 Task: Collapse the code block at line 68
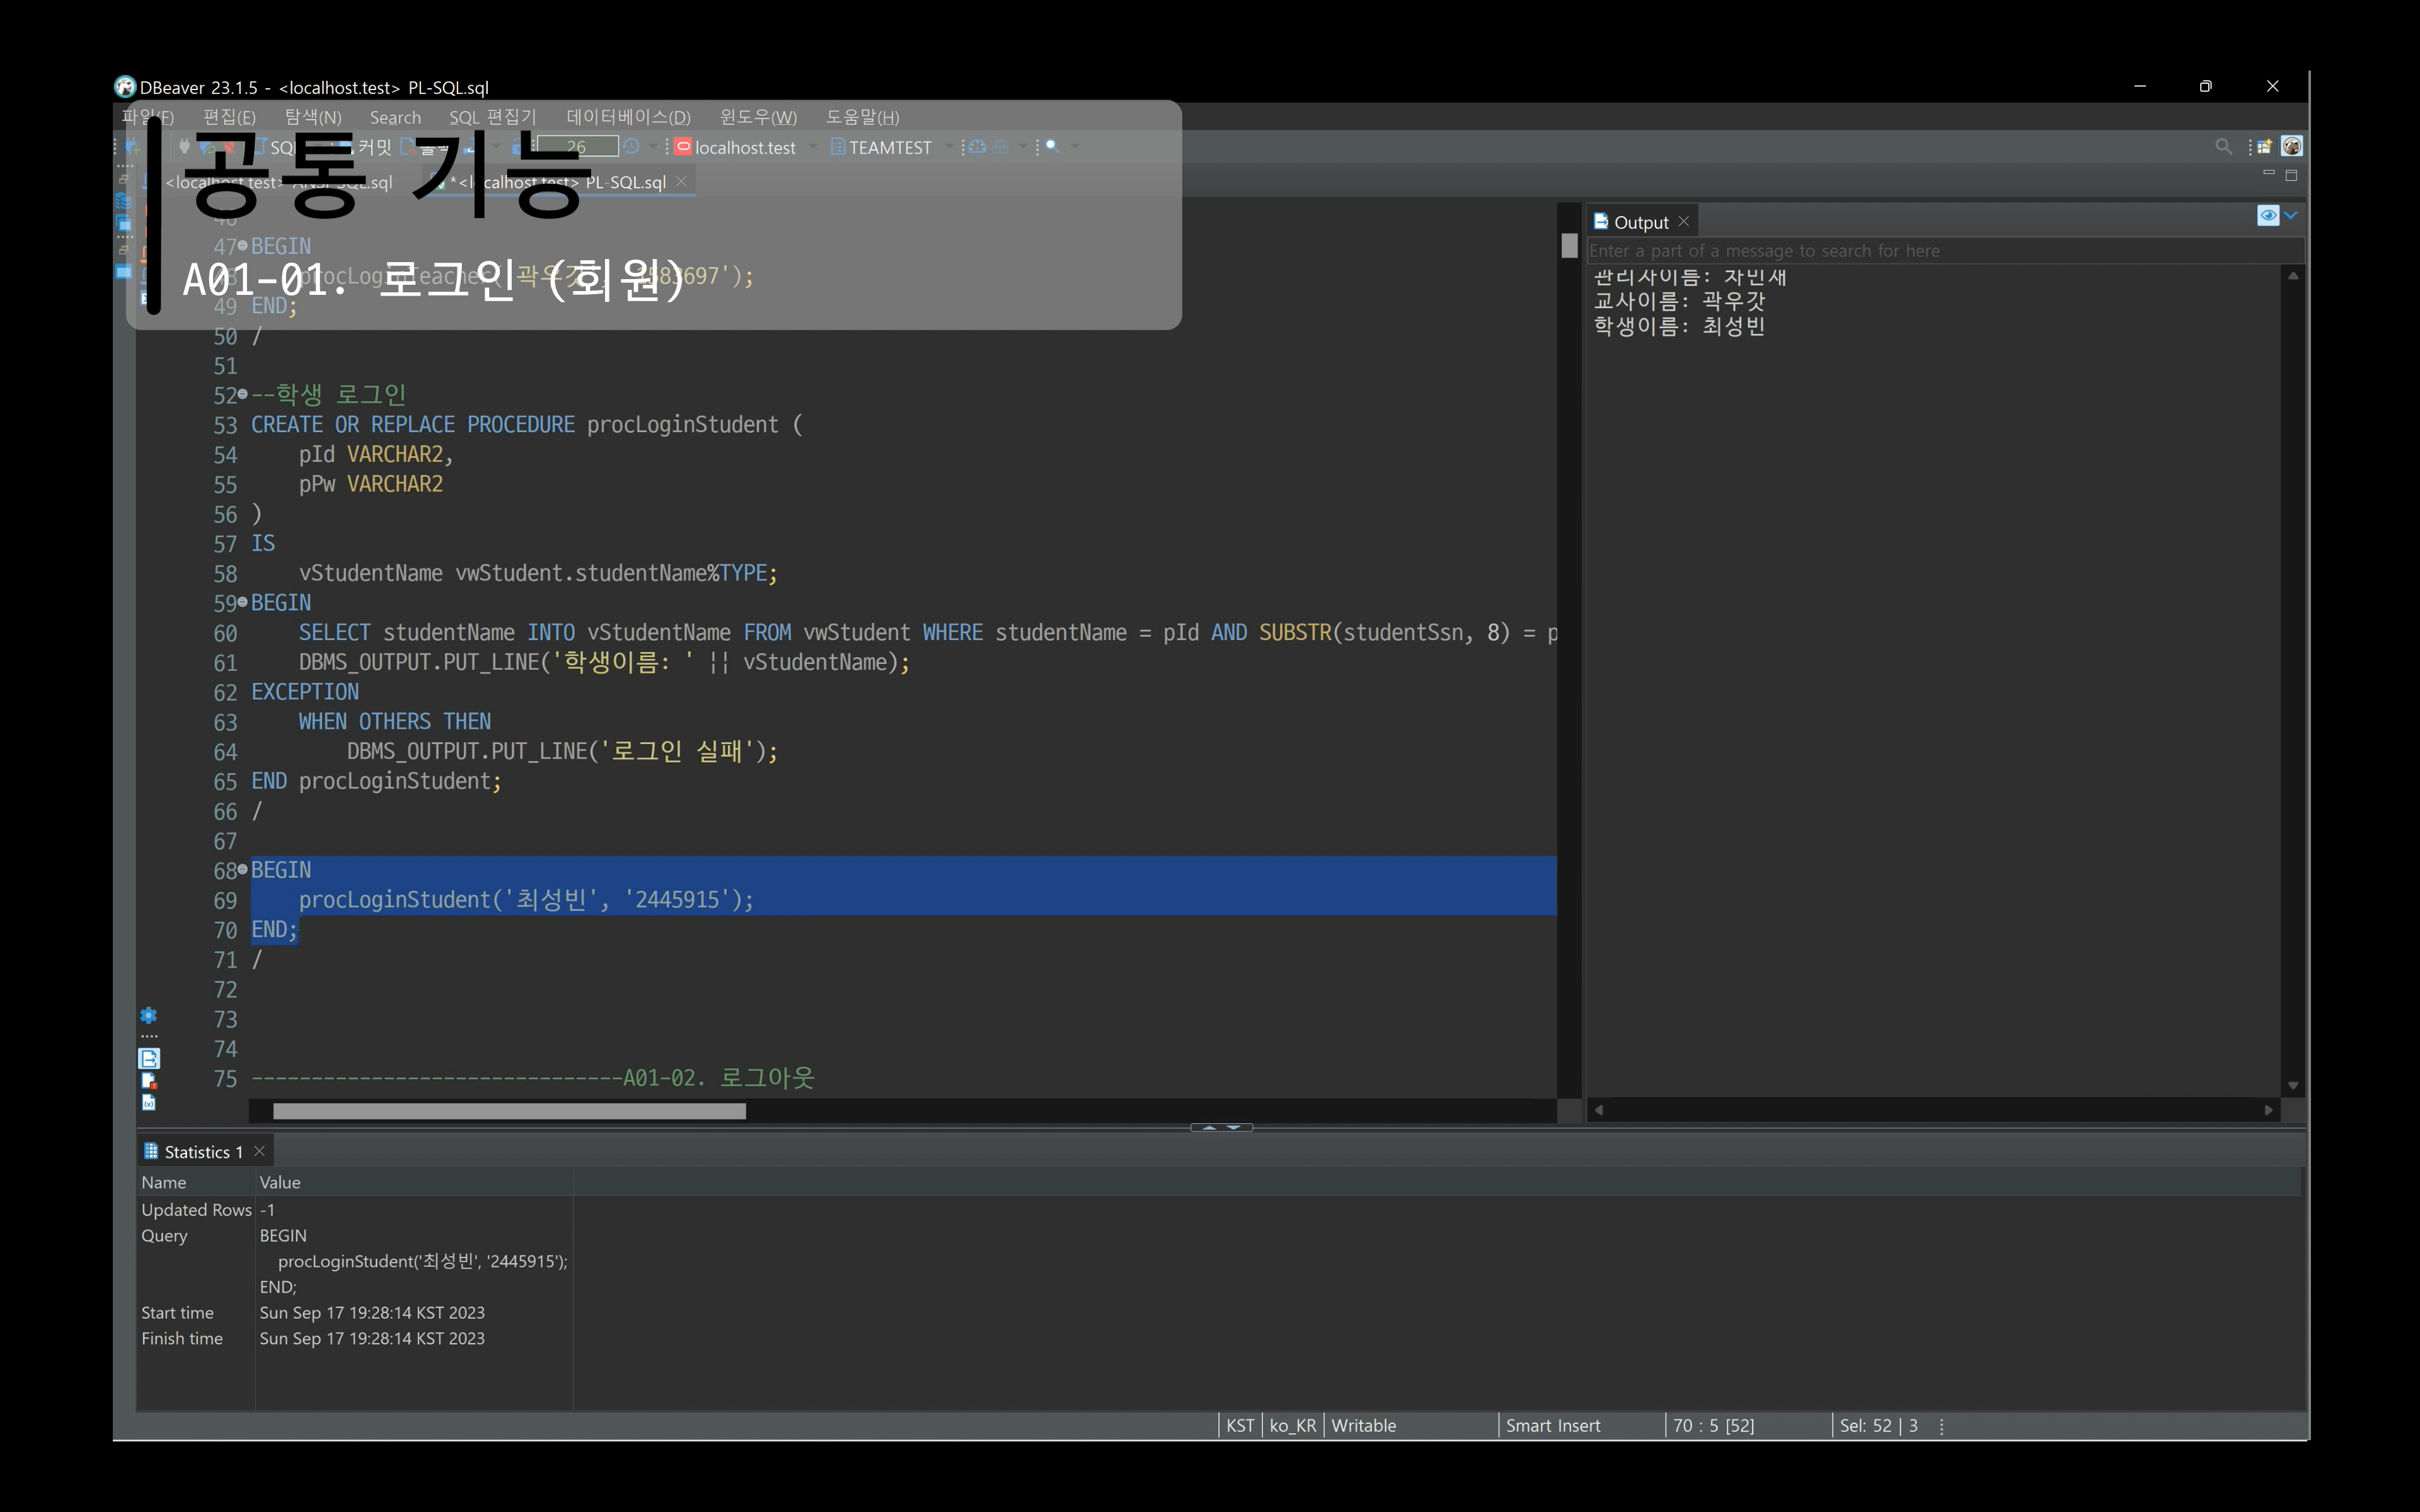(242, 870)
